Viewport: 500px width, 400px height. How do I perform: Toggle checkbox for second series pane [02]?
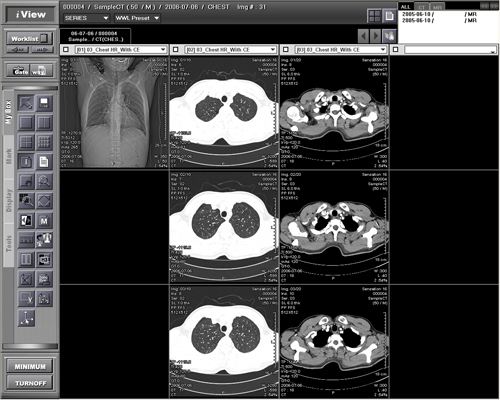point(176,50)
